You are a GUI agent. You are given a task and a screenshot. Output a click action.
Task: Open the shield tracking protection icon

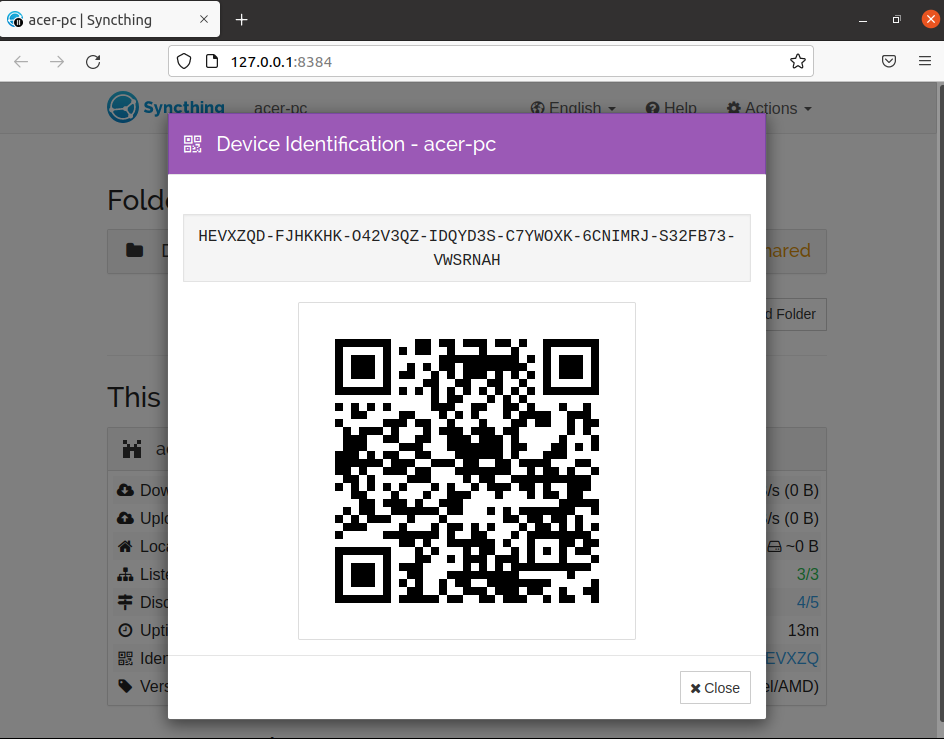184,61
